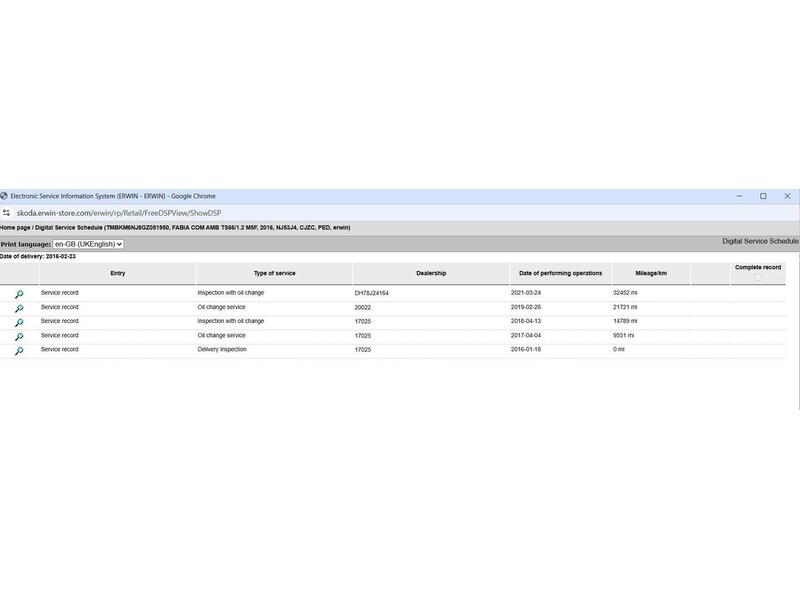The width and height of the screenshot is (800, 600).
Task: Maximize the Chrome popup window
Action: (x=763, y=196)
